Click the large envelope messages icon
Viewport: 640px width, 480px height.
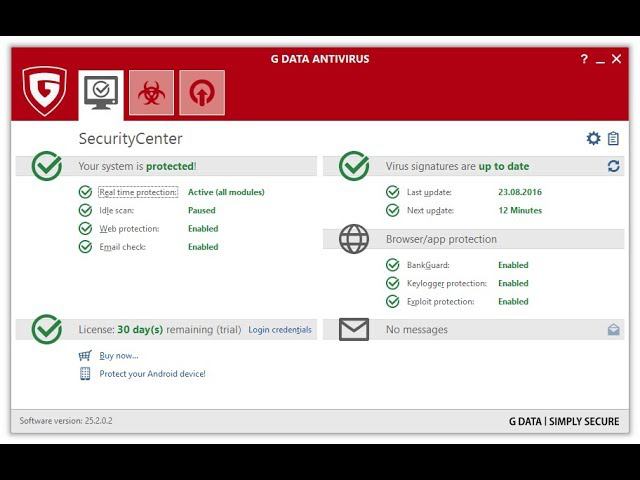[x=354, y=329]
